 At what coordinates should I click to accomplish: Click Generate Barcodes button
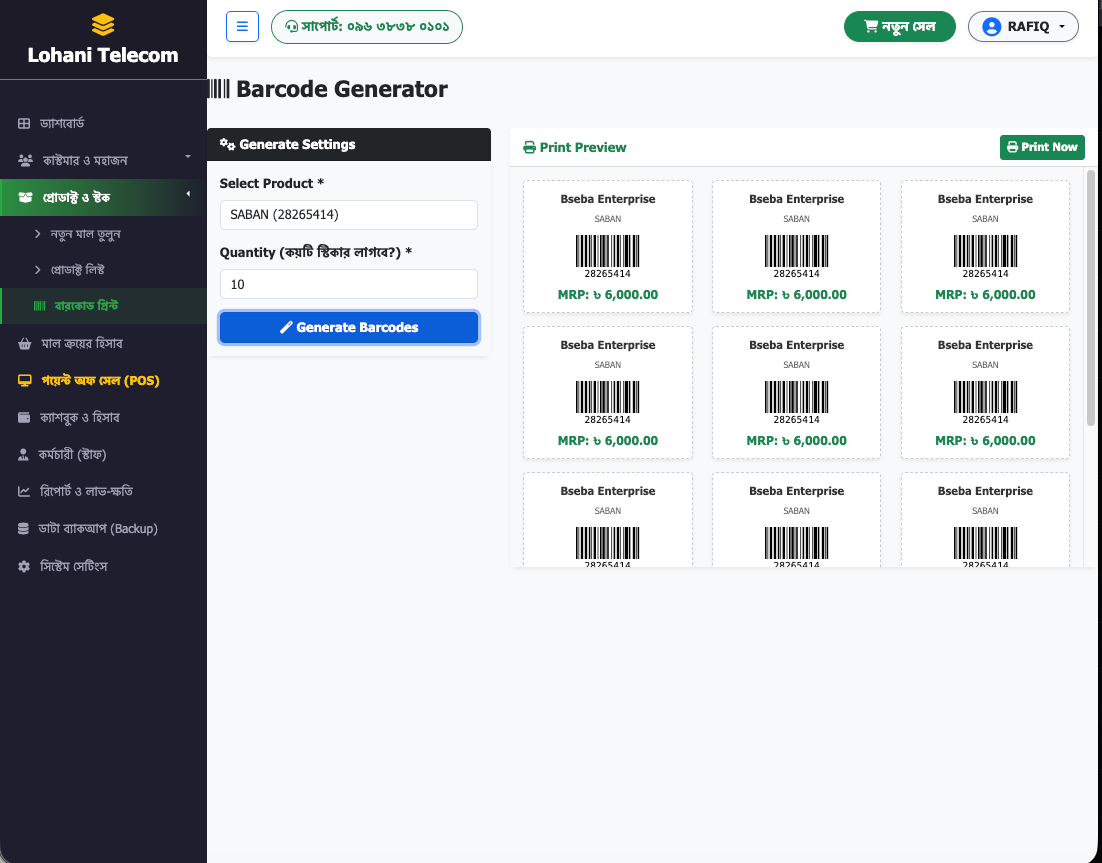click(349, 327)
